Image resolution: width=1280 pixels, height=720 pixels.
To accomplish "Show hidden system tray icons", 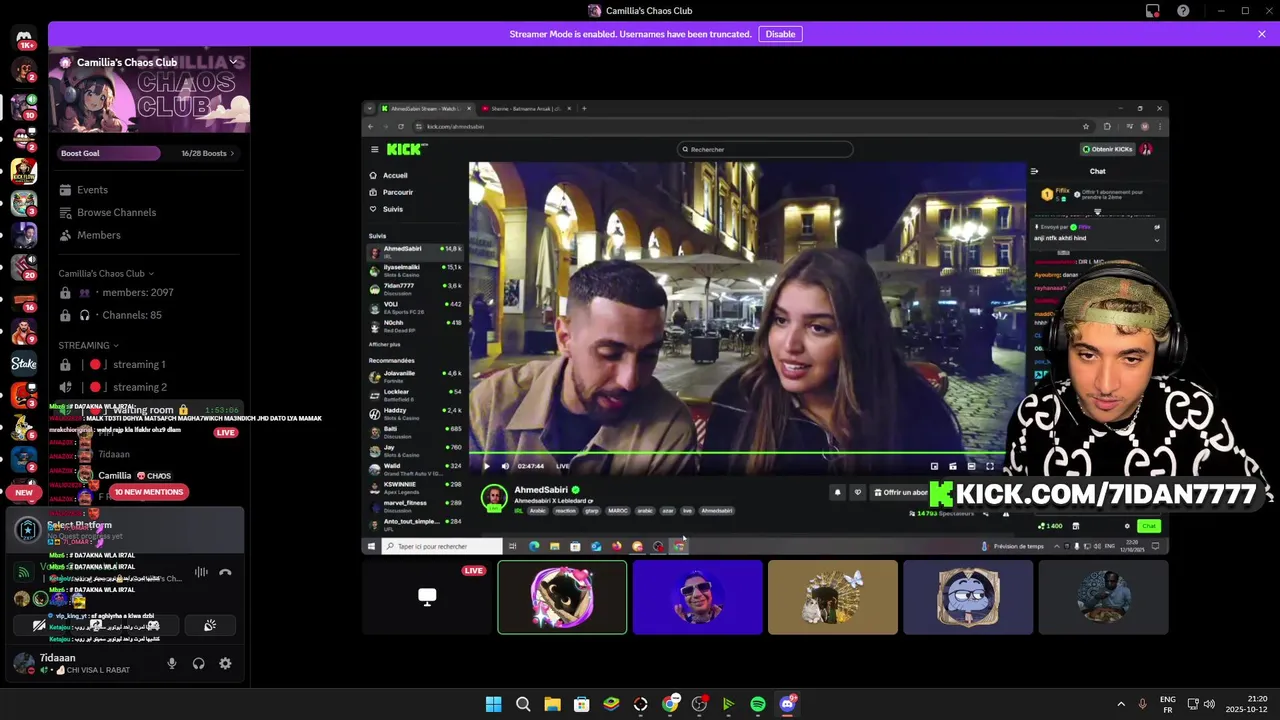I will click(1120, 704).
